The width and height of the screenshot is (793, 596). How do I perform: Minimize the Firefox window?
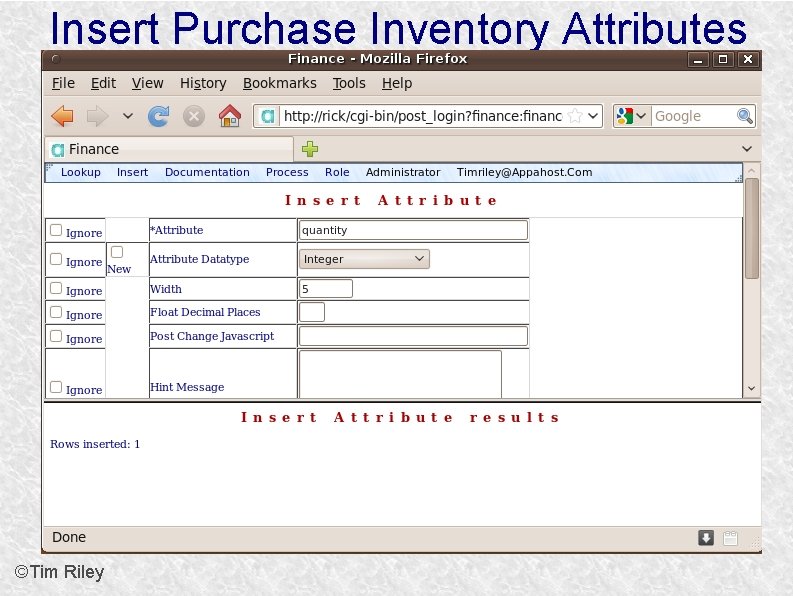(x=698, y=60)
